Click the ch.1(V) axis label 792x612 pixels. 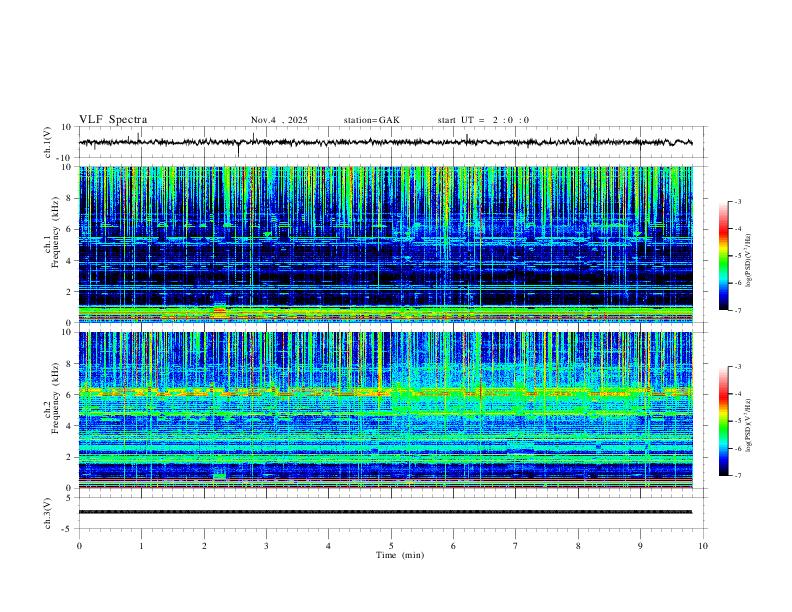(47, 142)
